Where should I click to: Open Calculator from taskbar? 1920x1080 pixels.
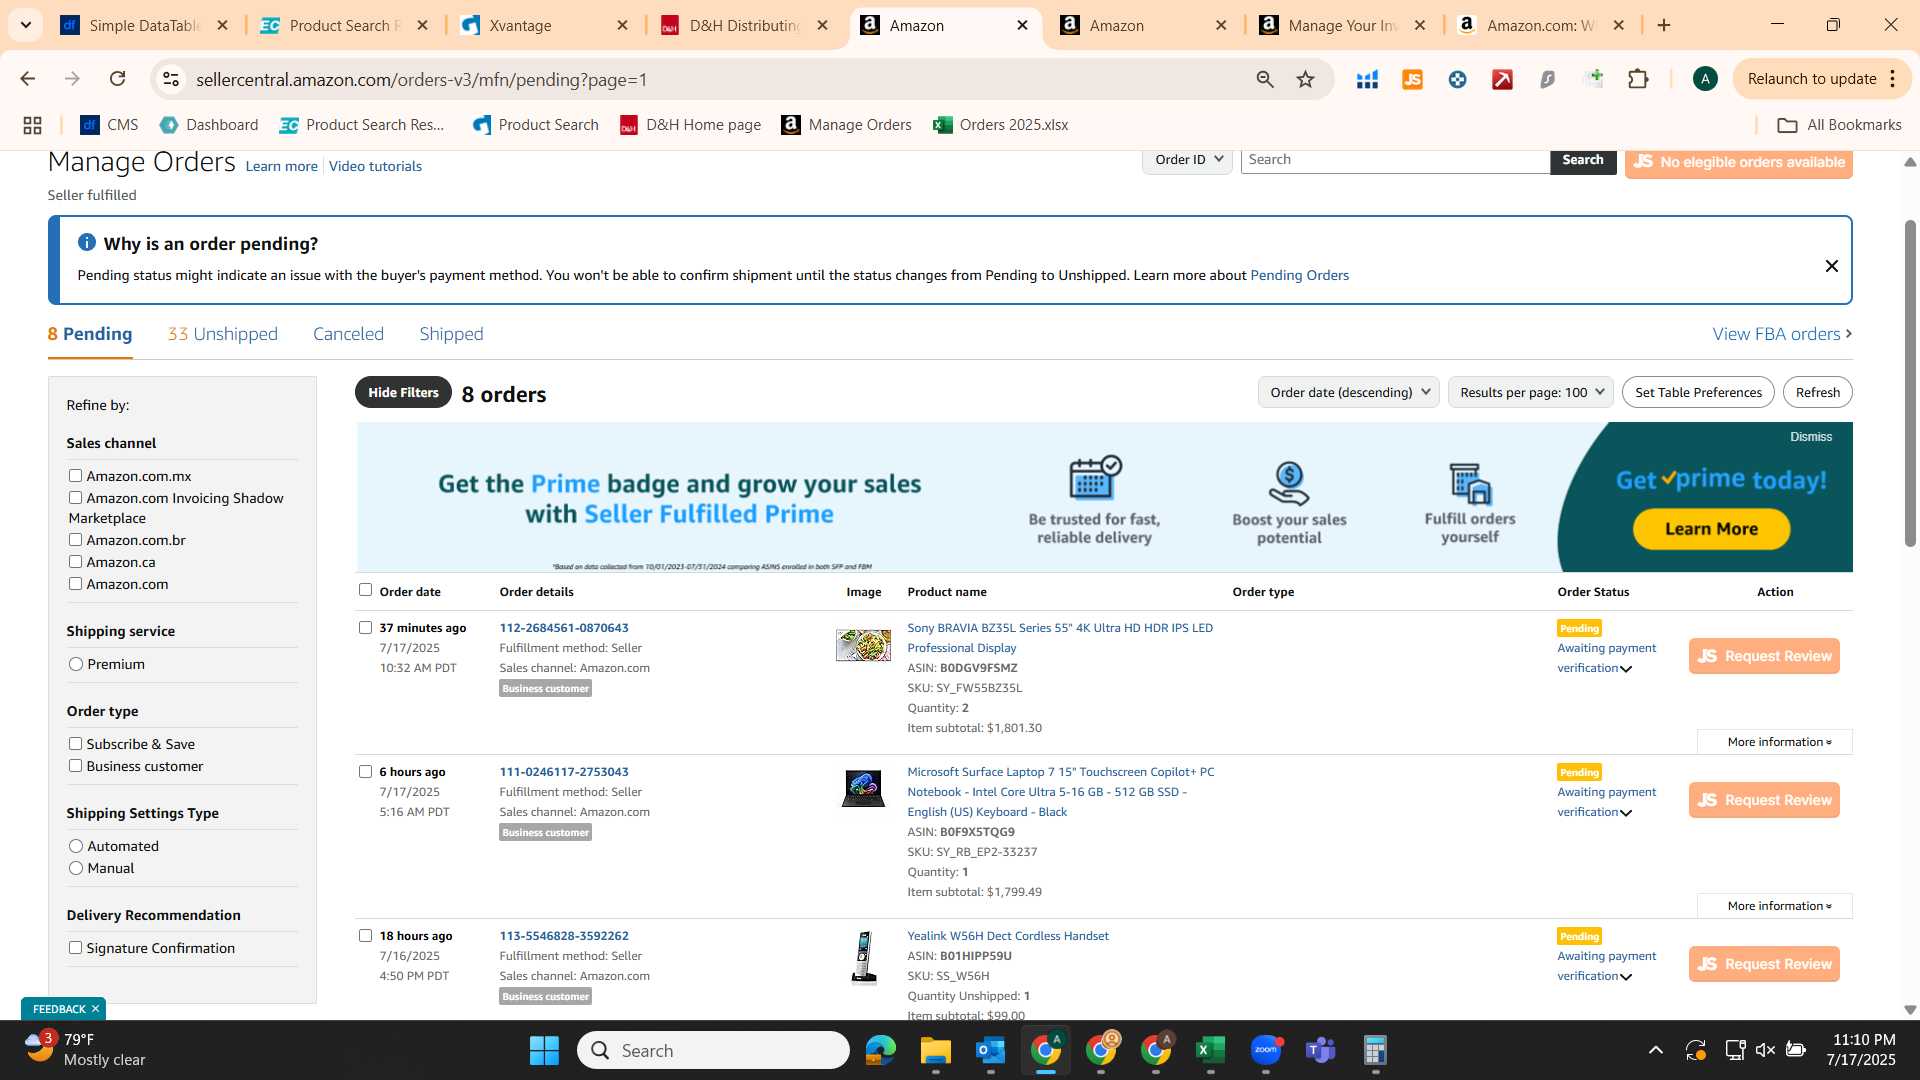coord(1376,1050)
